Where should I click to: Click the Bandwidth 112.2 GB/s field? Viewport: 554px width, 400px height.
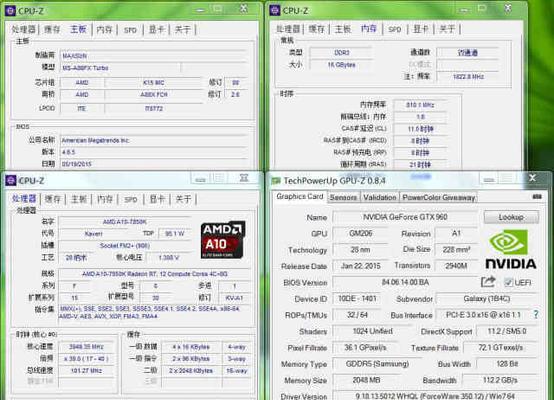(x=501, y=380)
